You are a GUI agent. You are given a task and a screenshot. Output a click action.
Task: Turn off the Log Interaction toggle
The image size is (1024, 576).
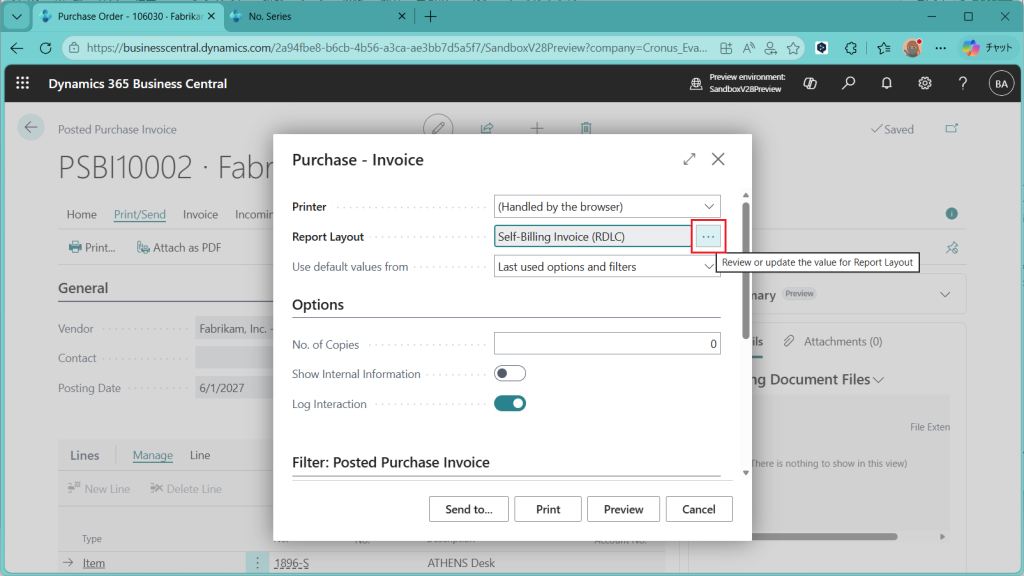pyautogui.click(x=510, y=404)
